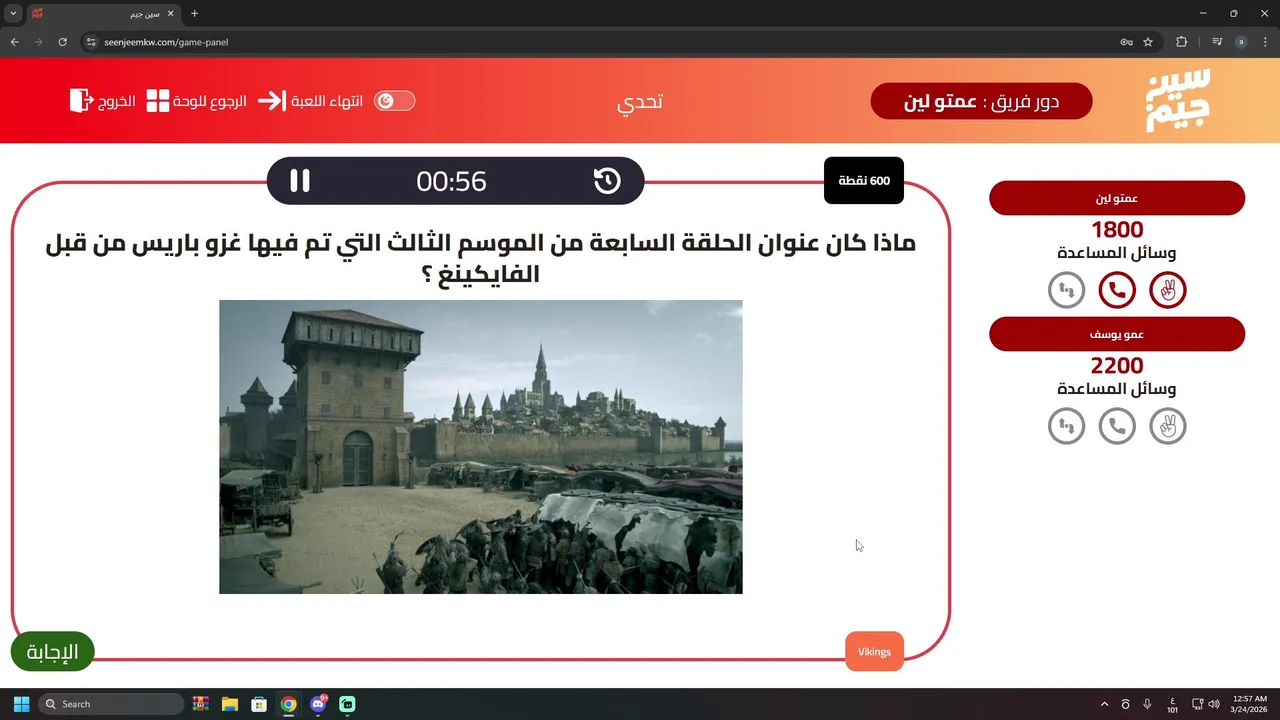Open Microsoft Store from the taskbar
1280x720 pixels.
(259, 704)
